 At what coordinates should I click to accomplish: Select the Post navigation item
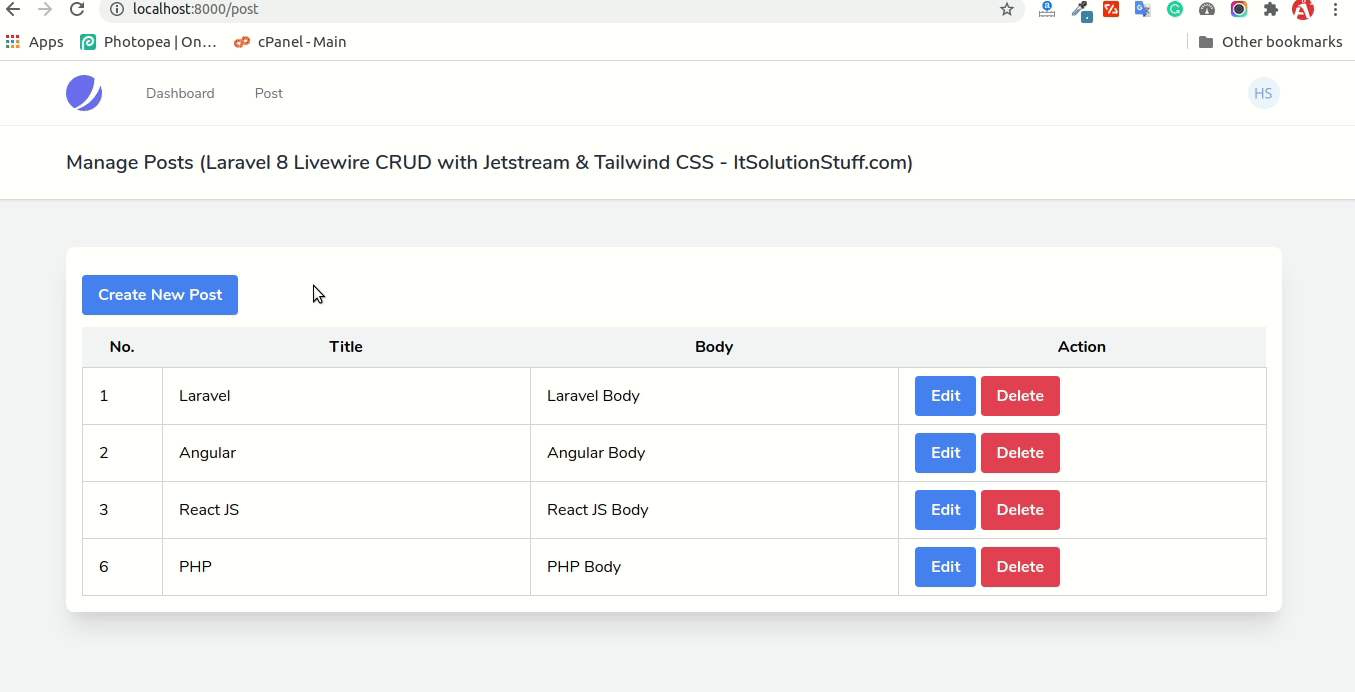(268, 92)
